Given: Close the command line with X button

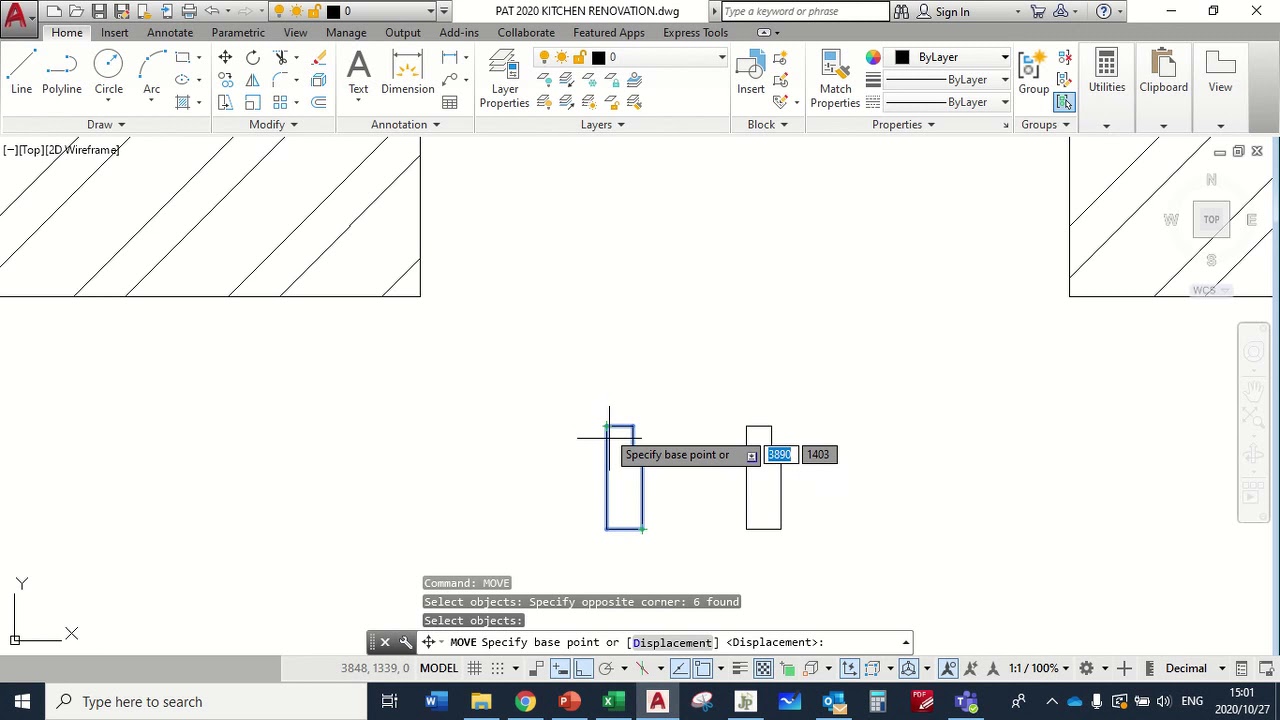Looking at the screenshot, I should point(385,642).
